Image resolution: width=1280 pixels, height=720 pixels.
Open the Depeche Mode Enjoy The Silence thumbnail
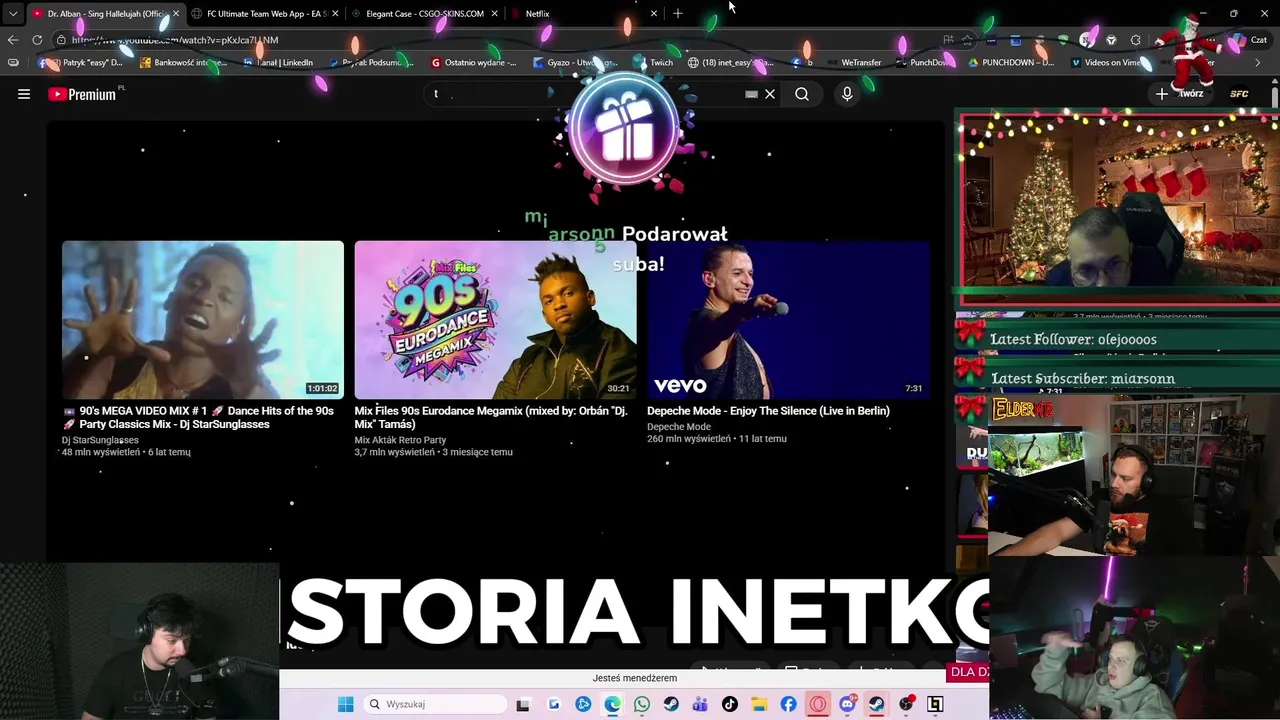pyautogui.click(x=788, y=320)
